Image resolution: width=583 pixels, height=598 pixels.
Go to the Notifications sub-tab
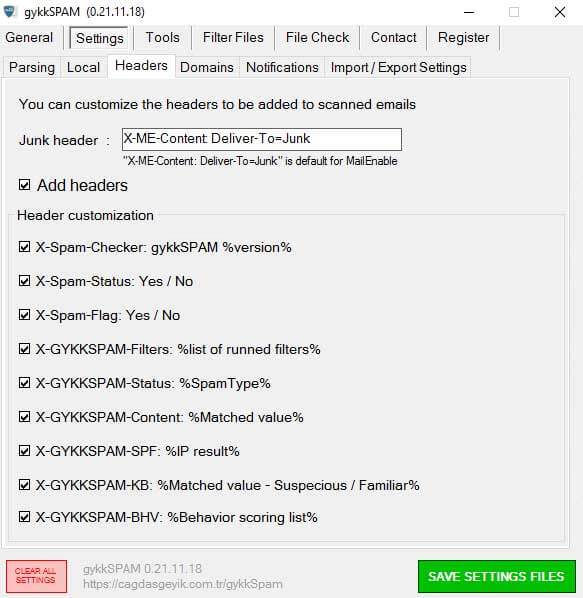tap(282, 67)
